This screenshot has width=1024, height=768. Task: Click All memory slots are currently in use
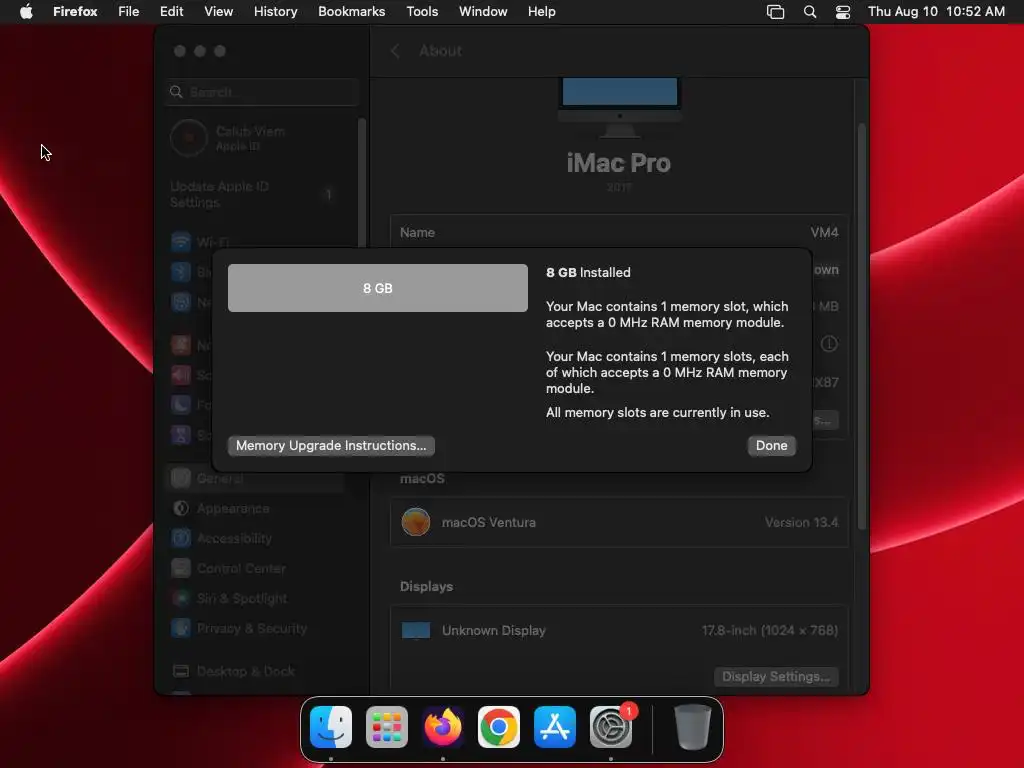coord(658,413)
